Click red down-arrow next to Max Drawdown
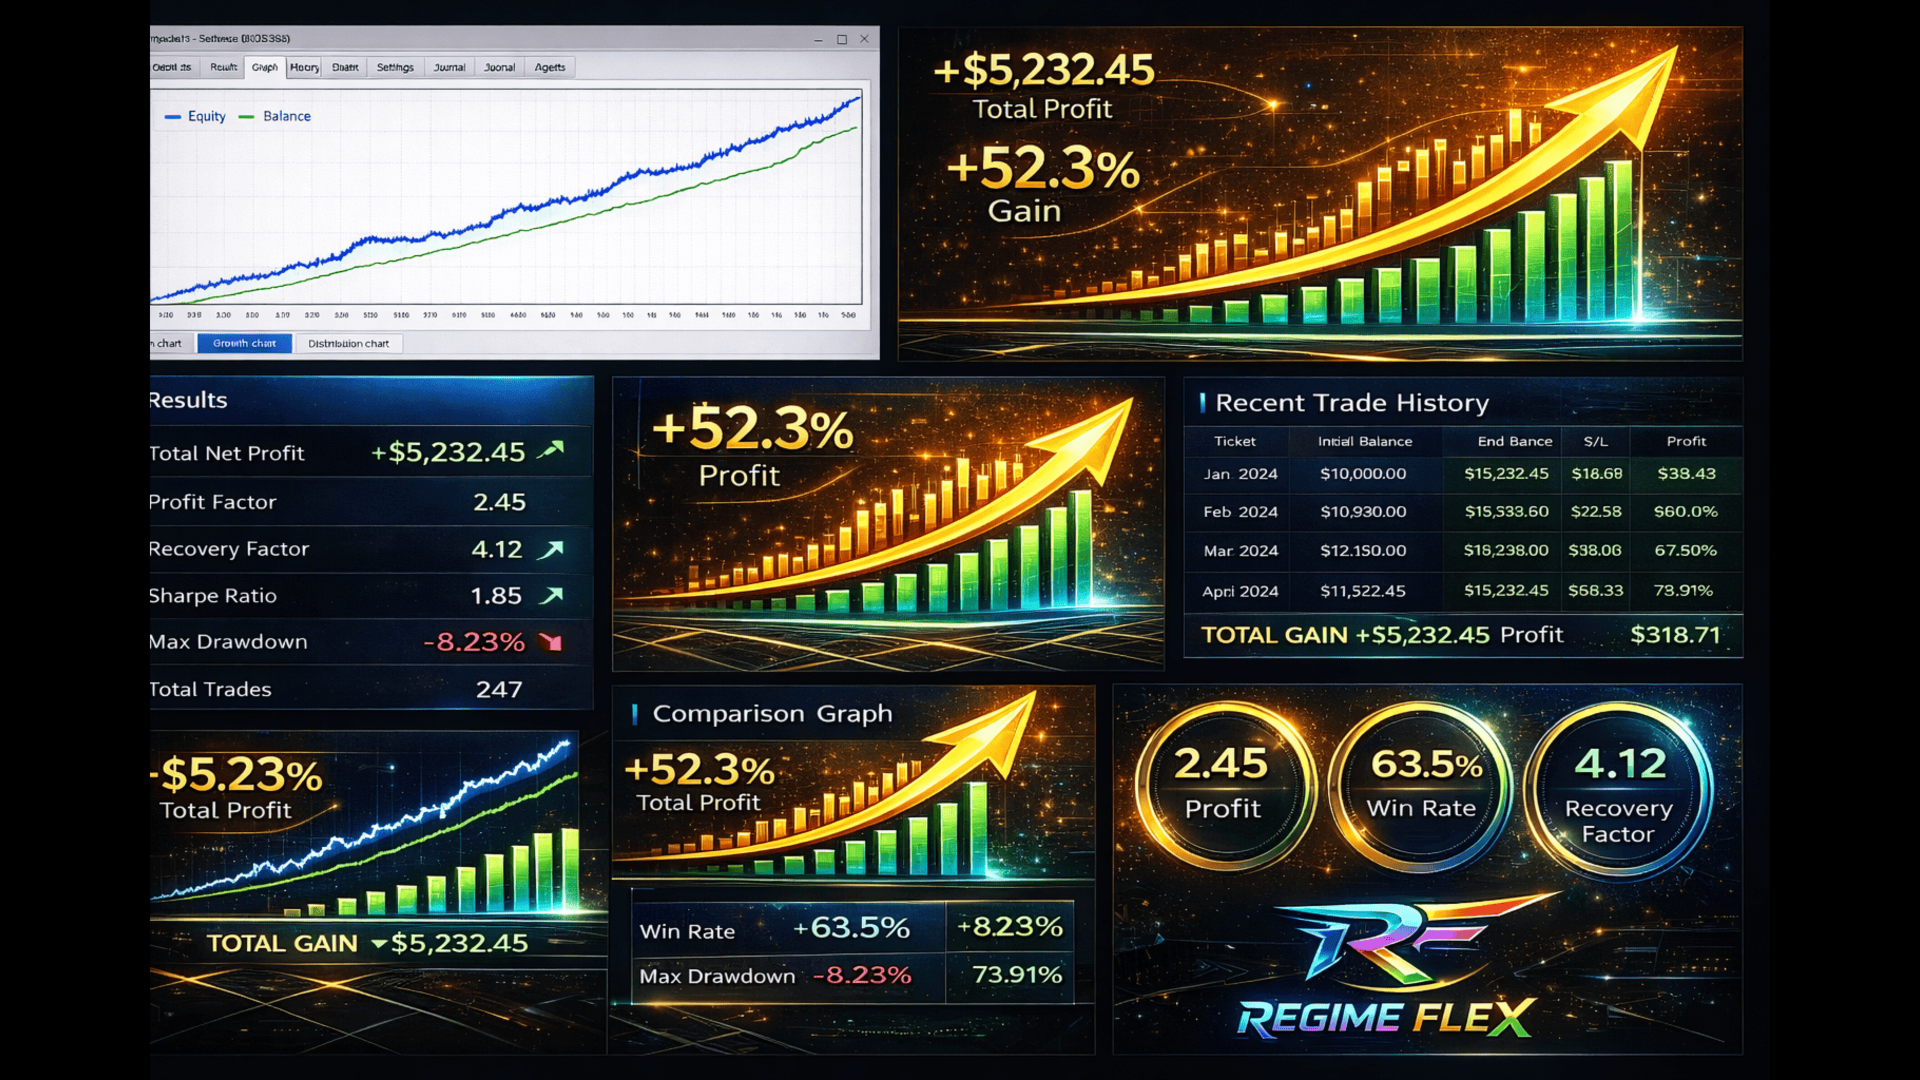 (x=551, y=642)
